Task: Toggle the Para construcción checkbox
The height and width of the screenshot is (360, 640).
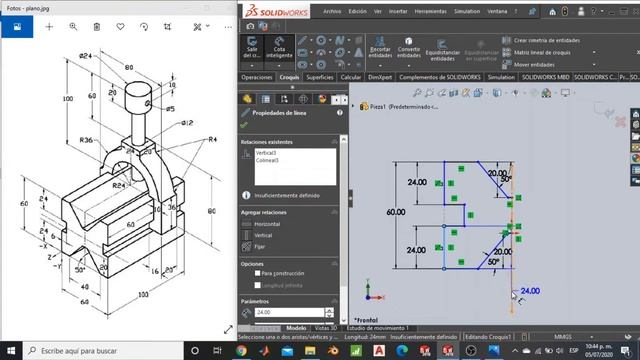Action: (258, 273)
